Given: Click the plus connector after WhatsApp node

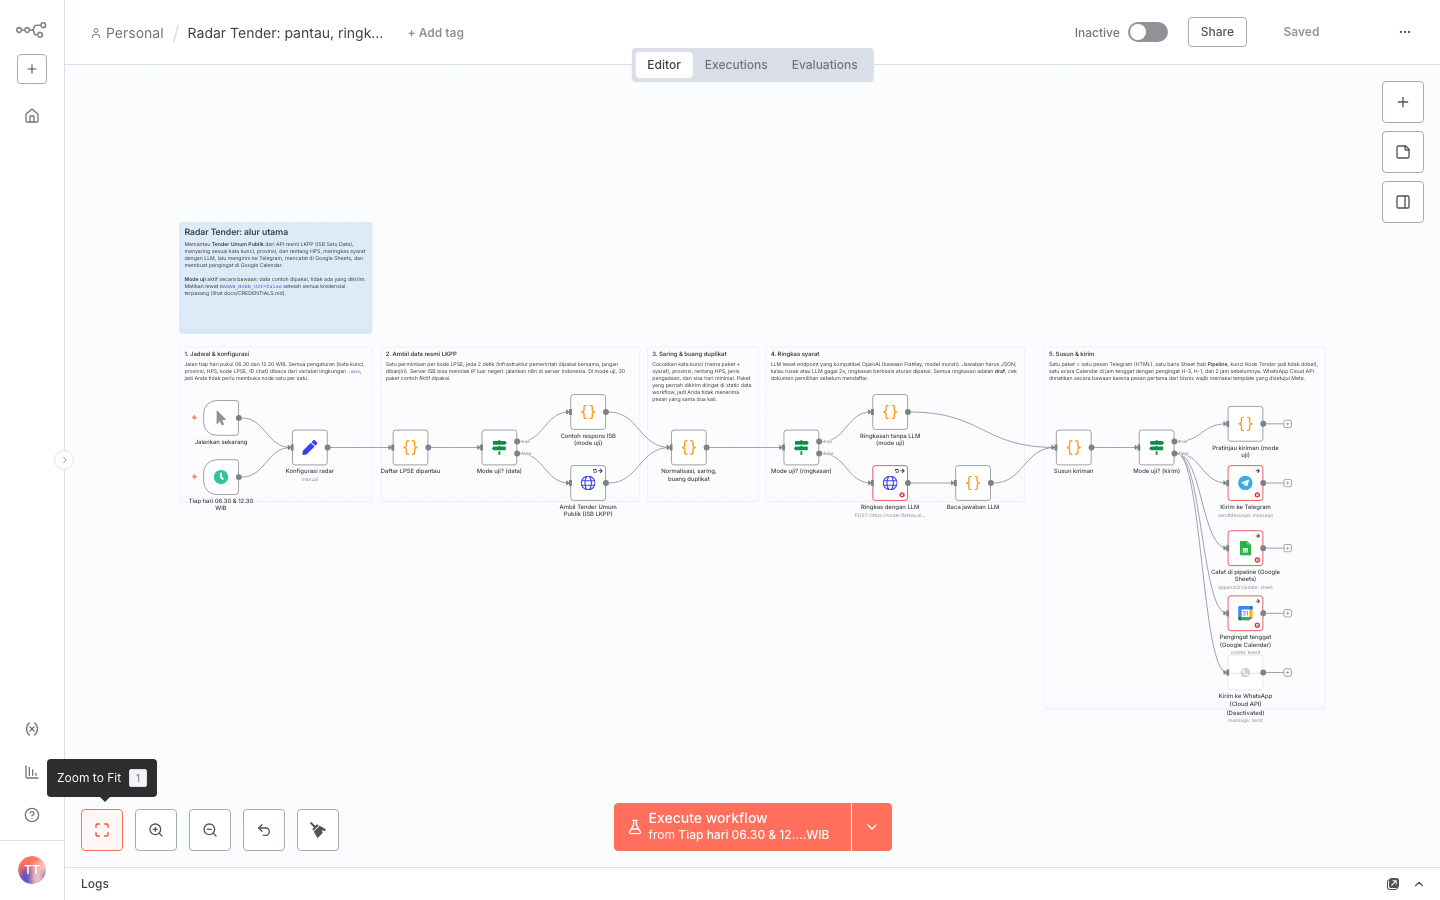Looking at the screenshot, I should pos(1288,673).
